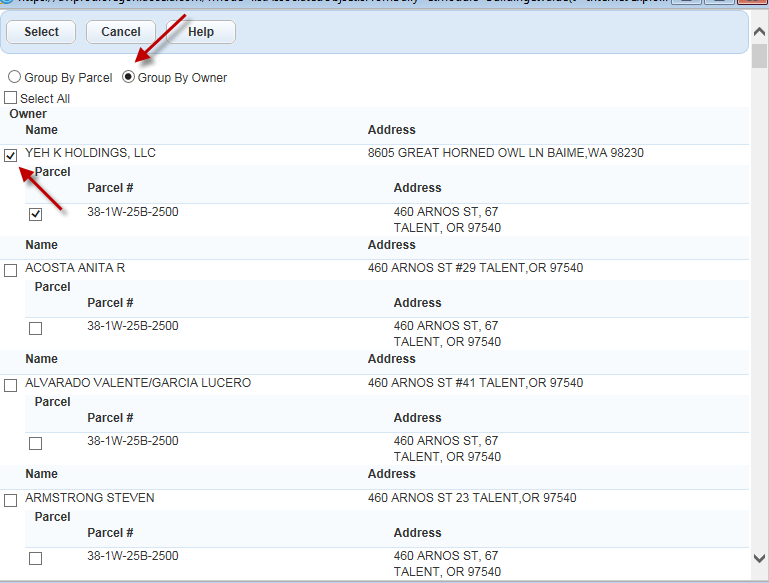The image size is (769, 583).
Task: Click the scrollbar down arrow
Action: [x=759, y=557]
